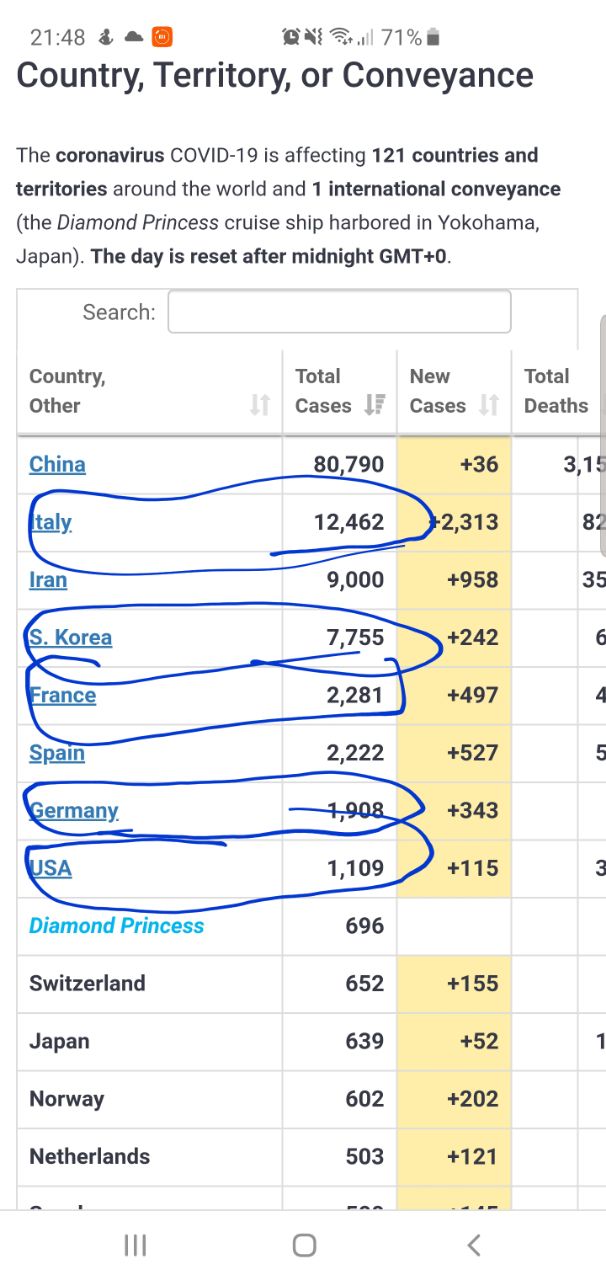Tap the Android home button
This screenshot has height=1280, width=606.
(304, 1245)
